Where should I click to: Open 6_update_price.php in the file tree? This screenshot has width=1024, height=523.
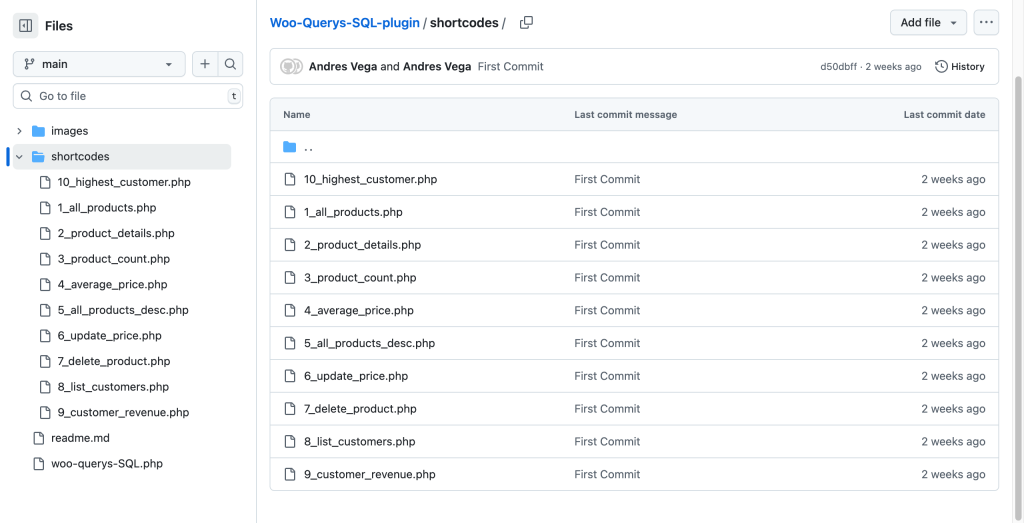point(109,336)
